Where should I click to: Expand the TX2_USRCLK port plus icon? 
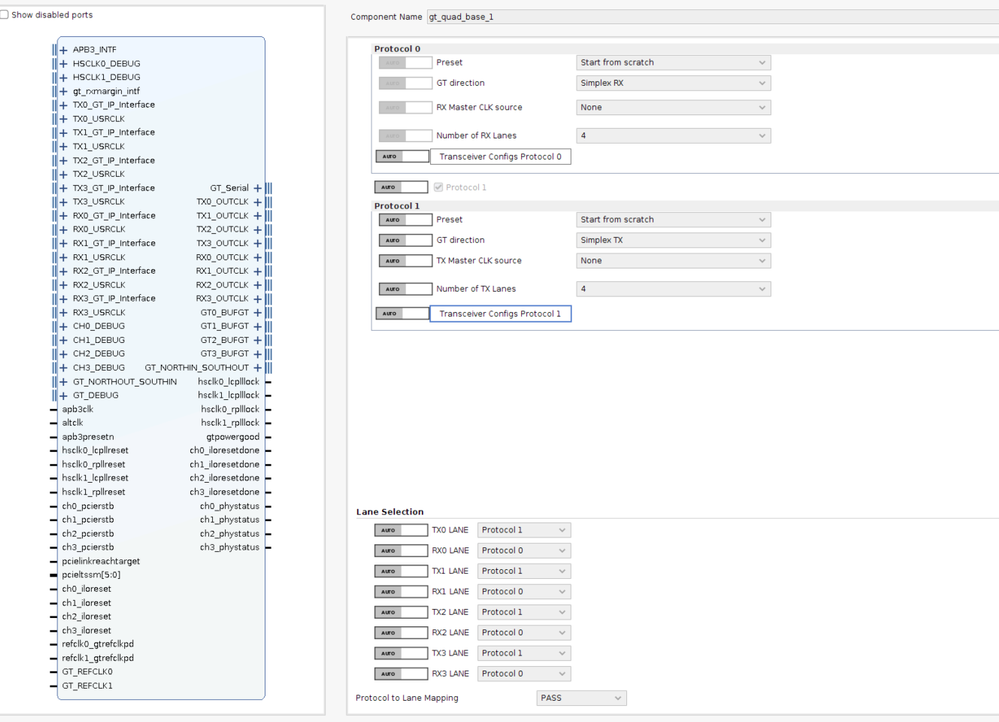pos(63,174)
